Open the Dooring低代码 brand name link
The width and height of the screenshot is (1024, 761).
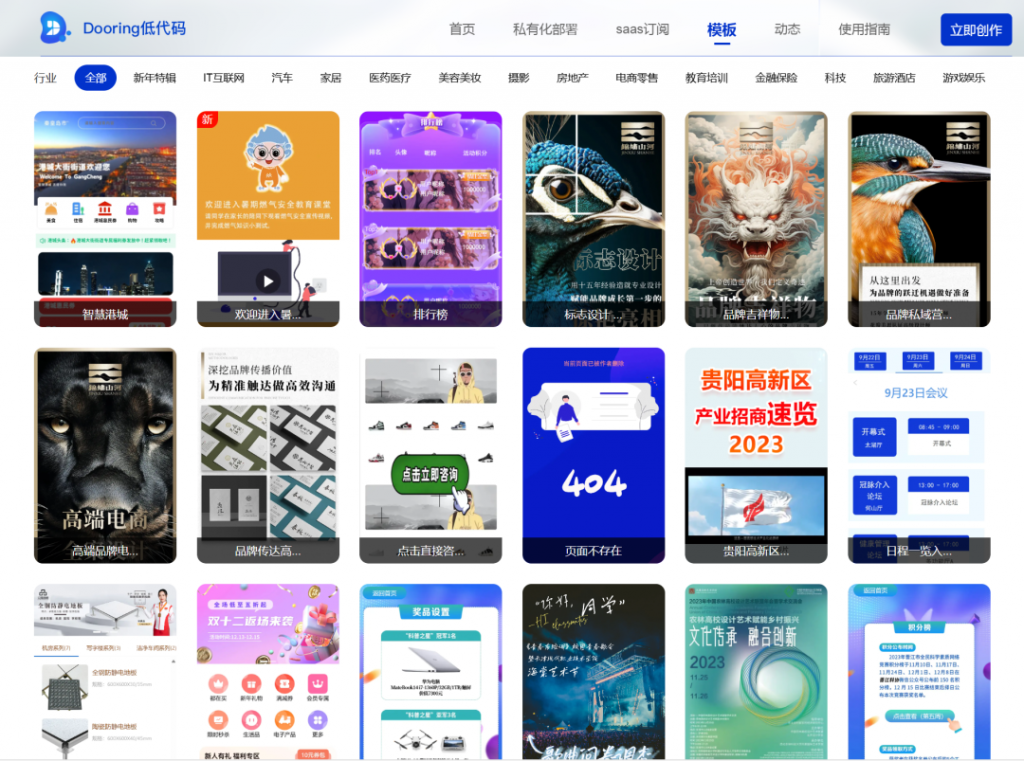(134, 28)
